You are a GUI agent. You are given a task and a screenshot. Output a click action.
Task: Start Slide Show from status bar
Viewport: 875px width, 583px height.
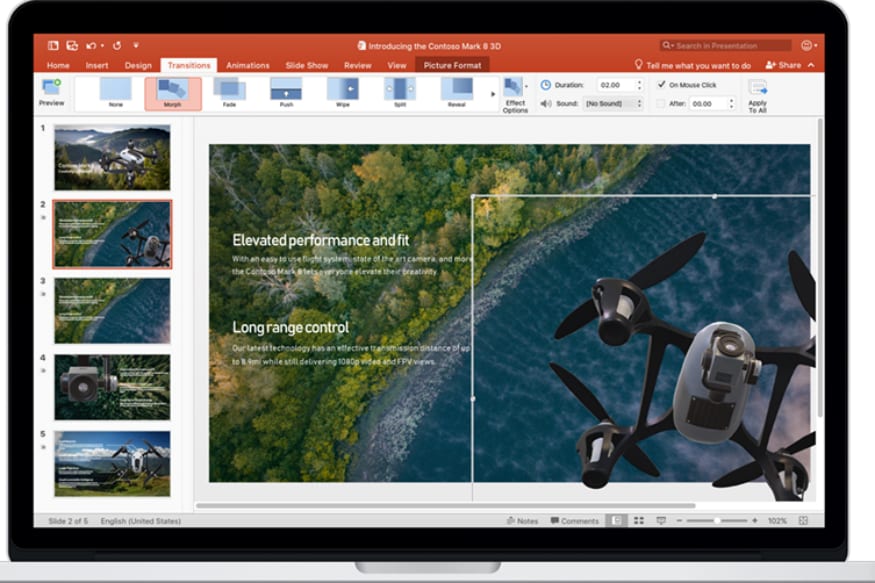point(661,521)
